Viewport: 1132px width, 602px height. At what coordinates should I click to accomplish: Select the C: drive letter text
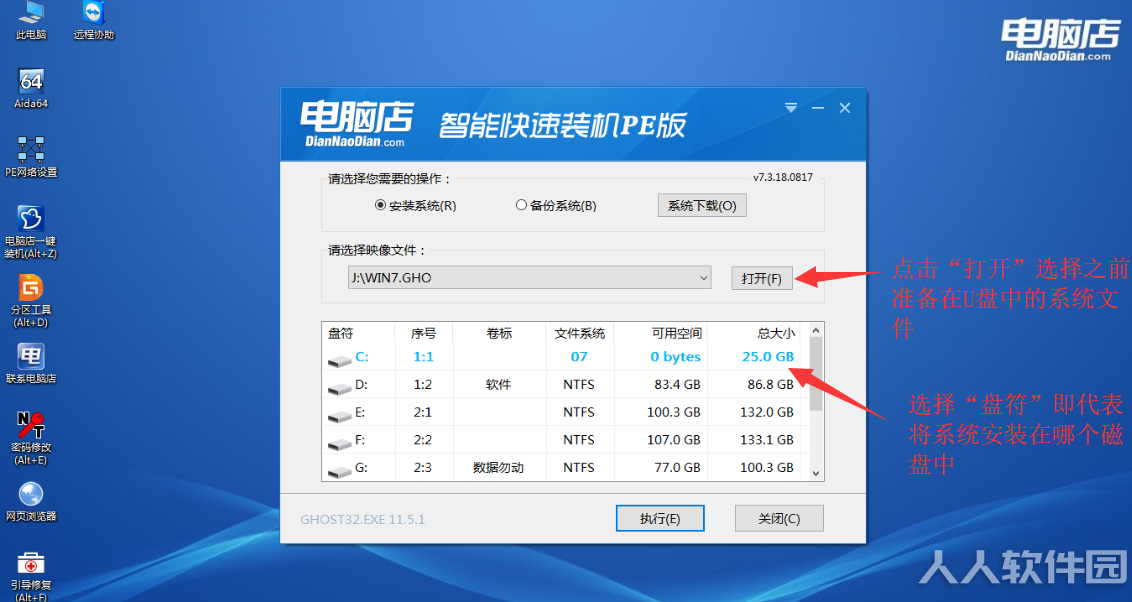[x=362, y=357]
